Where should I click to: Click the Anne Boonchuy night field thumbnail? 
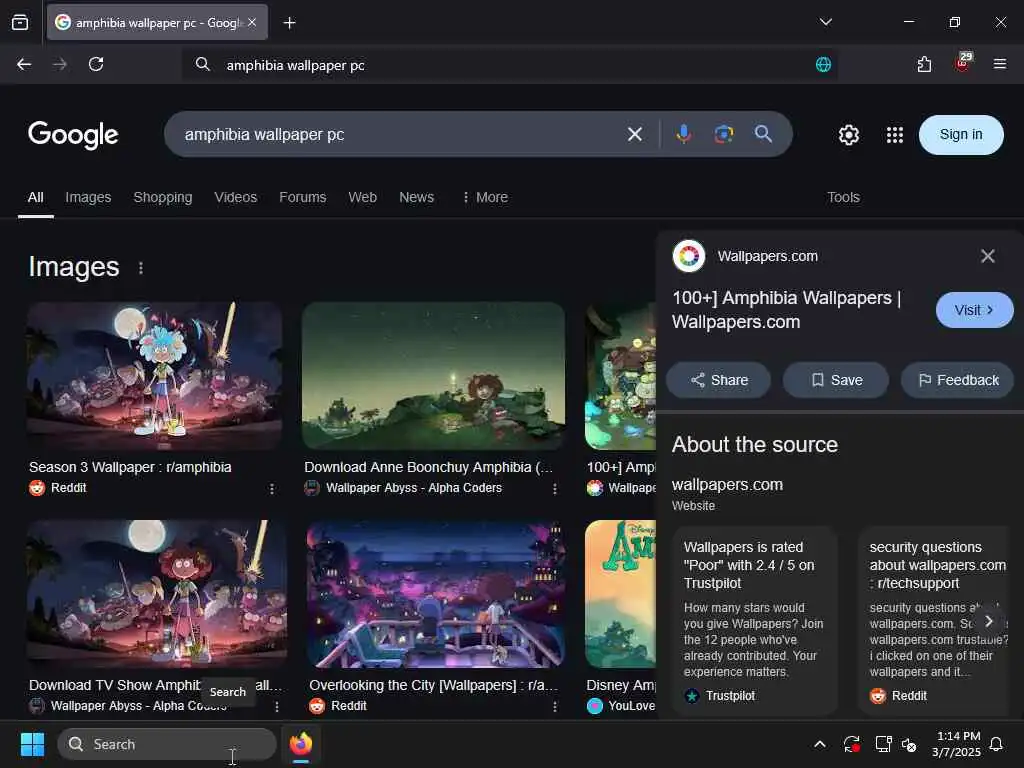point(433,376)
